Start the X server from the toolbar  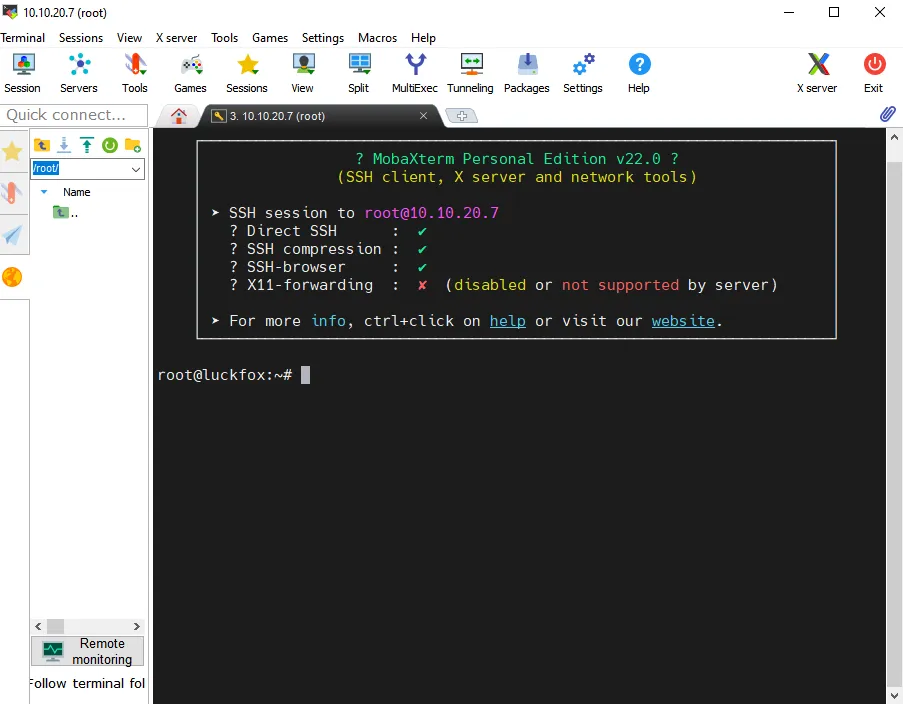pyautogui.click(x=817, y=73)
